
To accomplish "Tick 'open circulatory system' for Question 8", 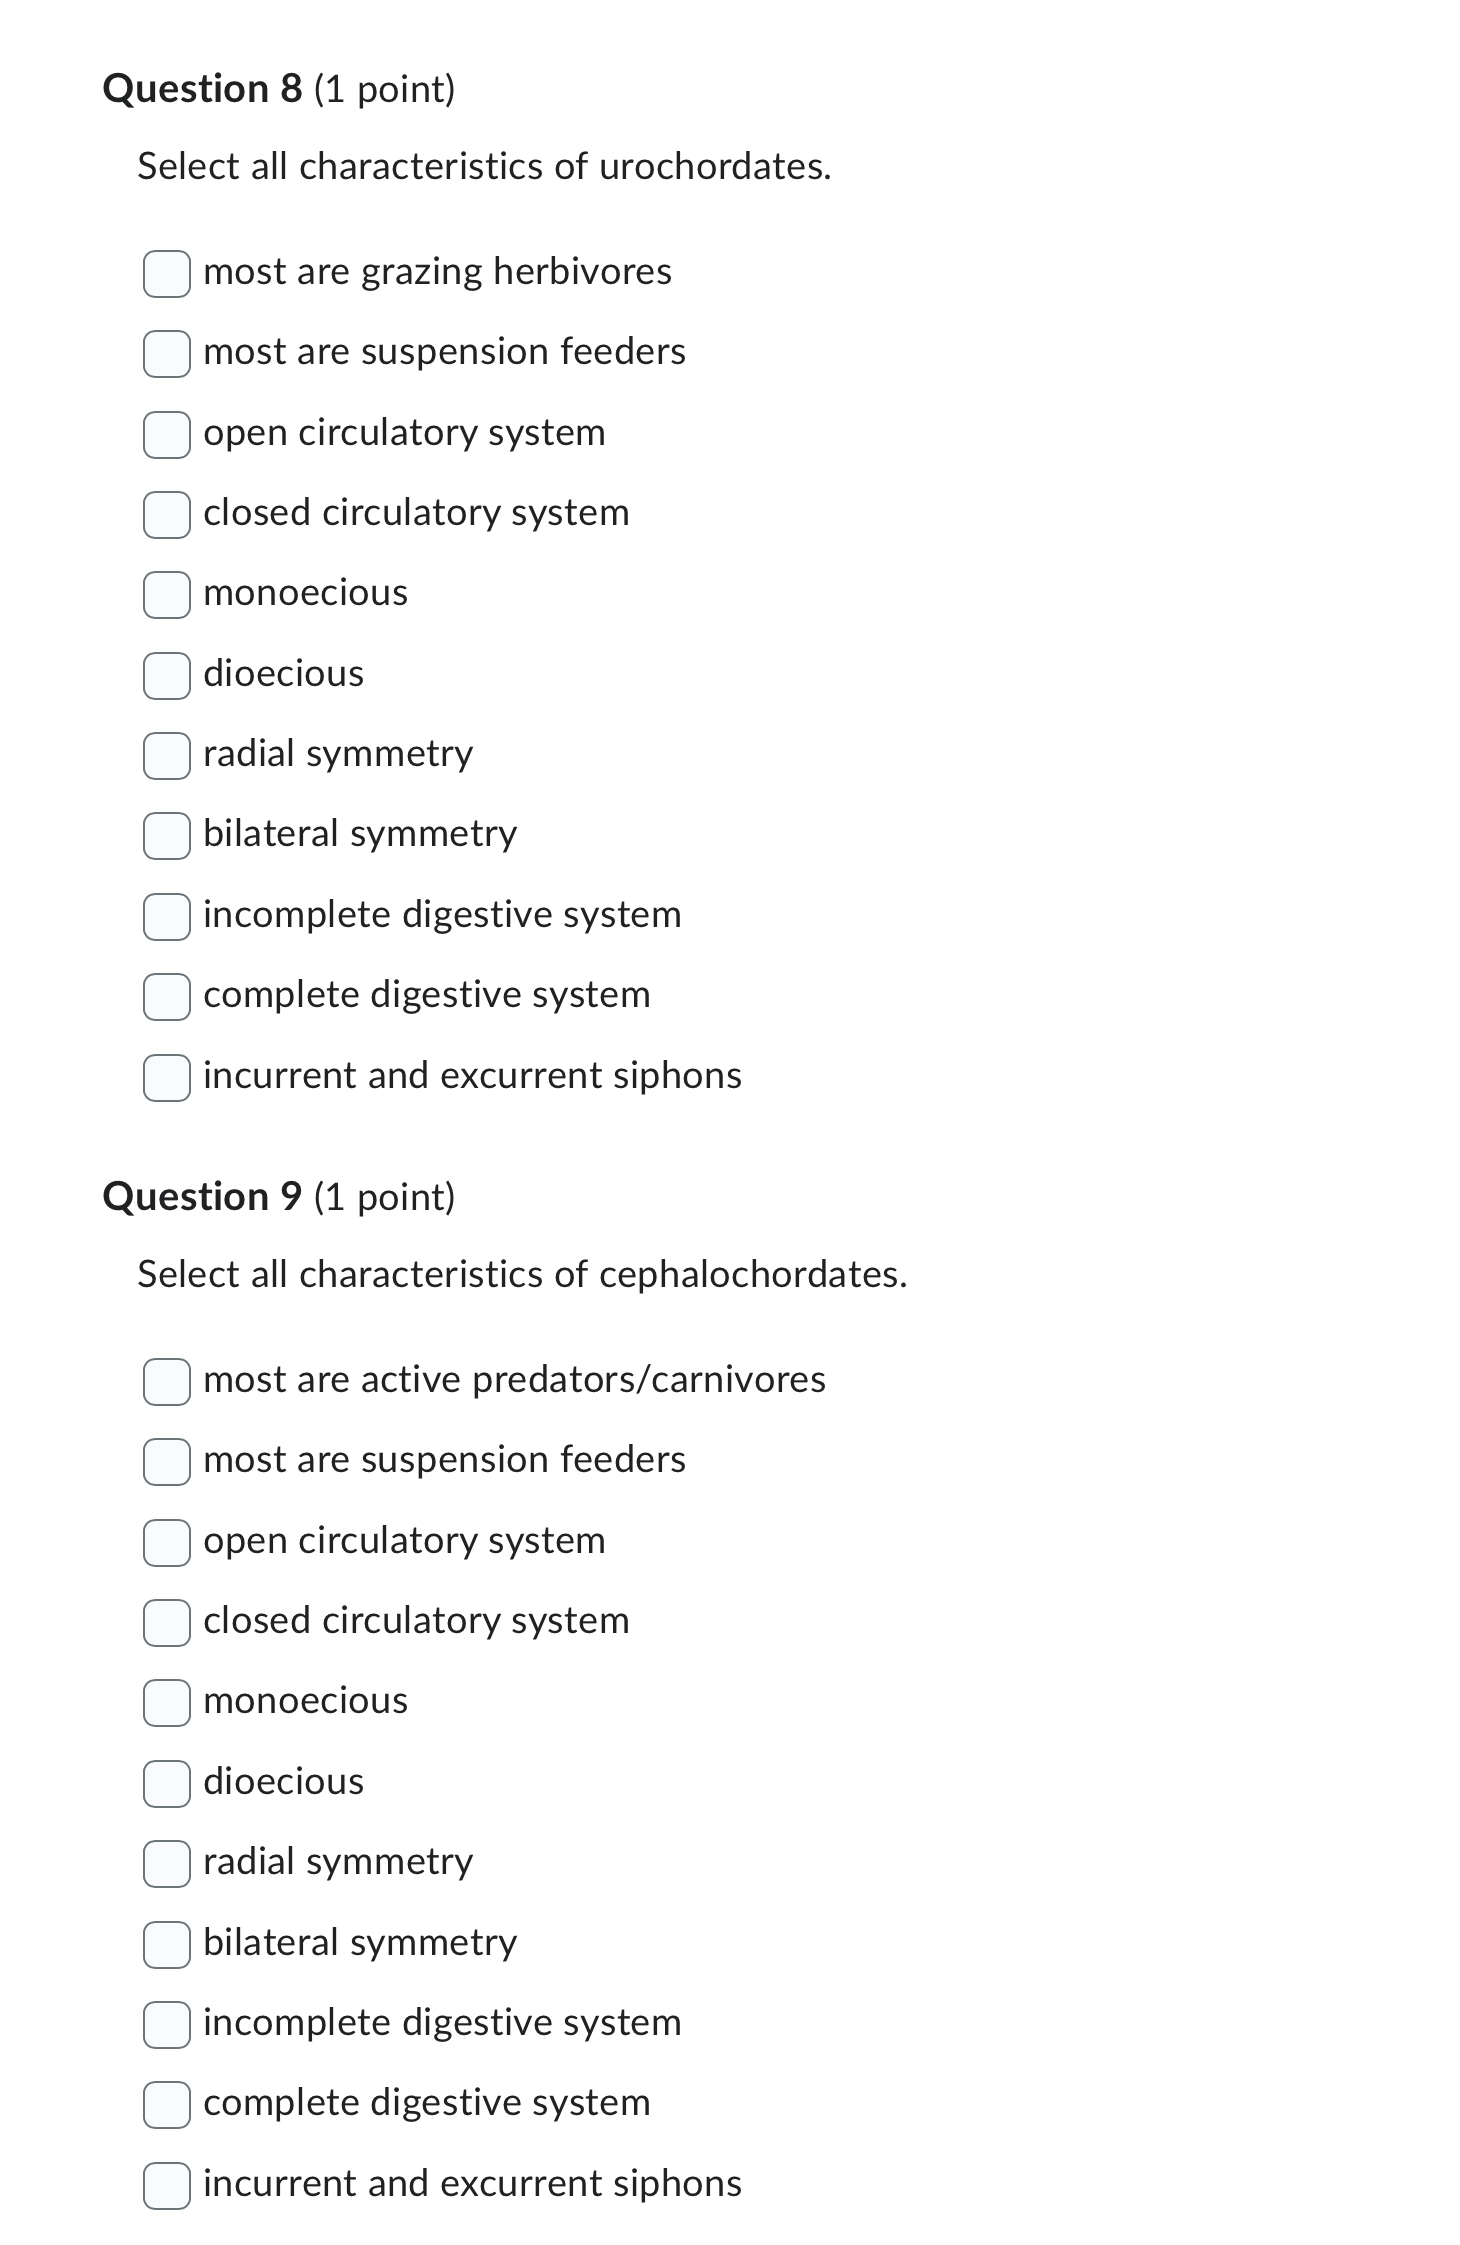I will 166,435.
